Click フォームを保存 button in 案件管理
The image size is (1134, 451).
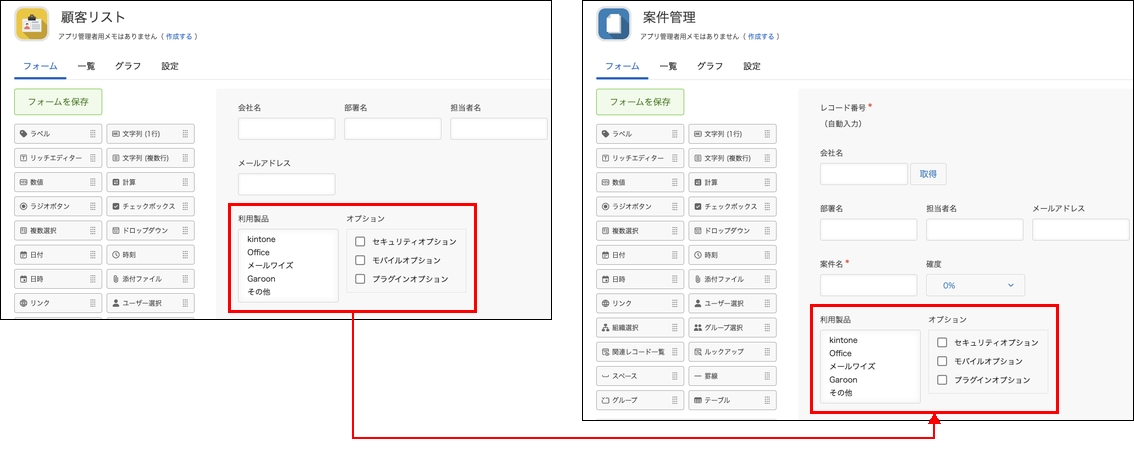pyautogui.click(x=641, y=102)
